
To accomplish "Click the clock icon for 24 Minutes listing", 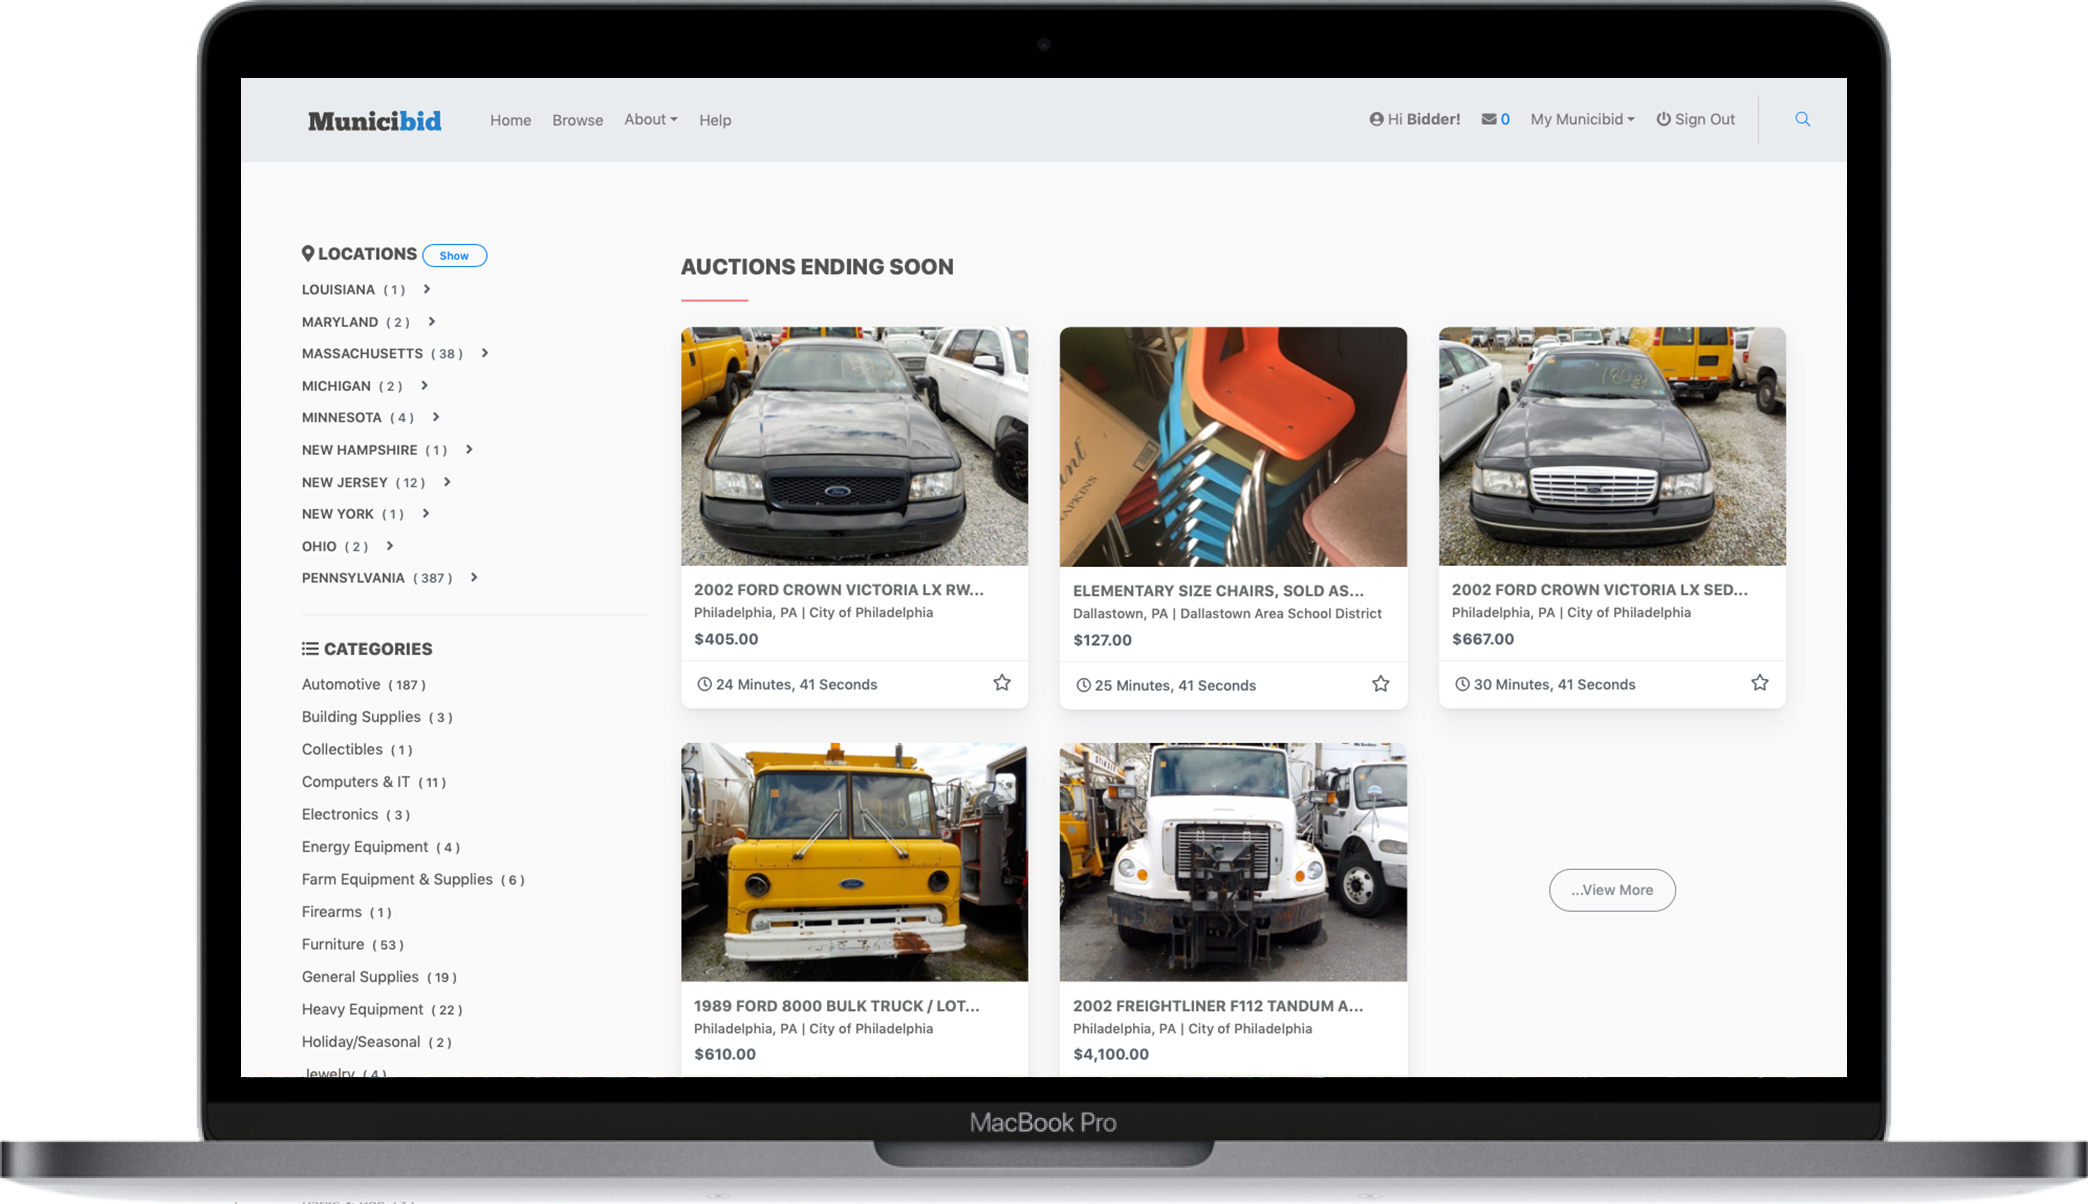I will pyautogui.click(x=704, y=684).
